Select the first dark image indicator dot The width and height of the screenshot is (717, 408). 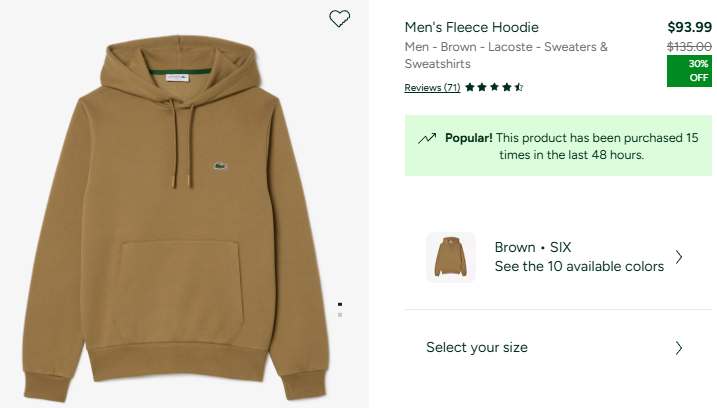[x=340, y=304]
